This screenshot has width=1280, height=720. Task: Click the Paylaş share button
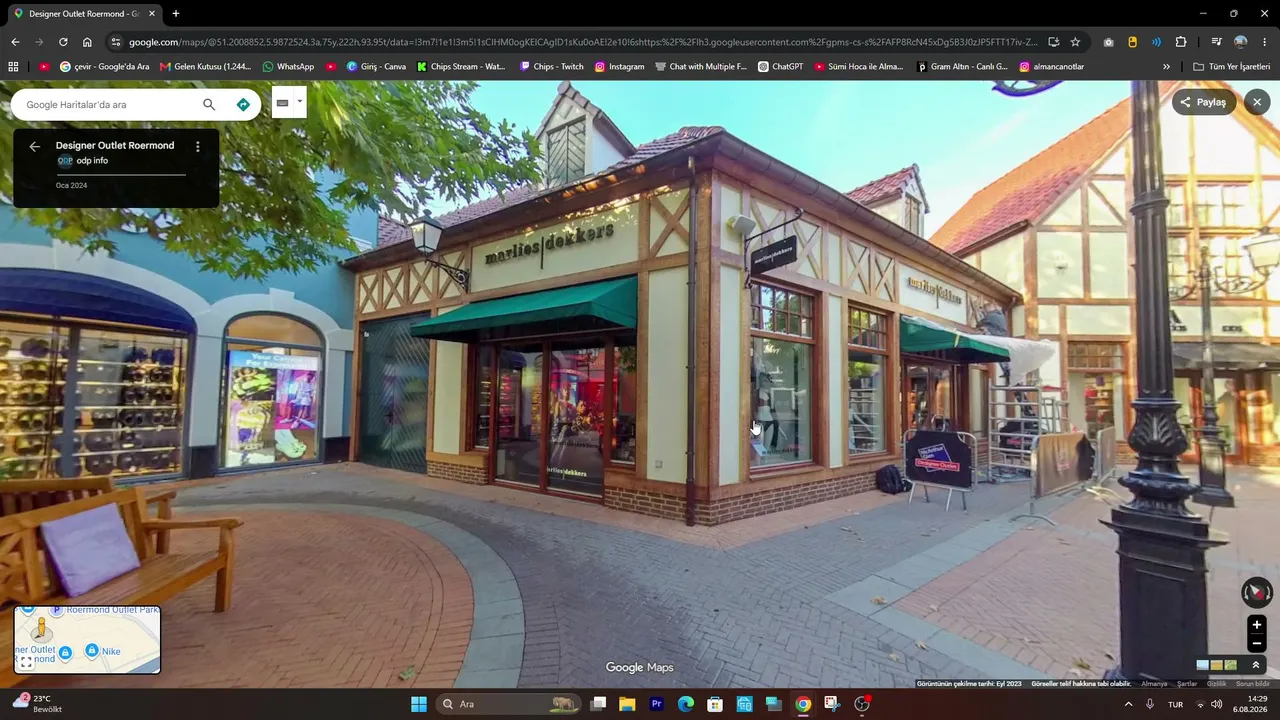point(1204,102)
